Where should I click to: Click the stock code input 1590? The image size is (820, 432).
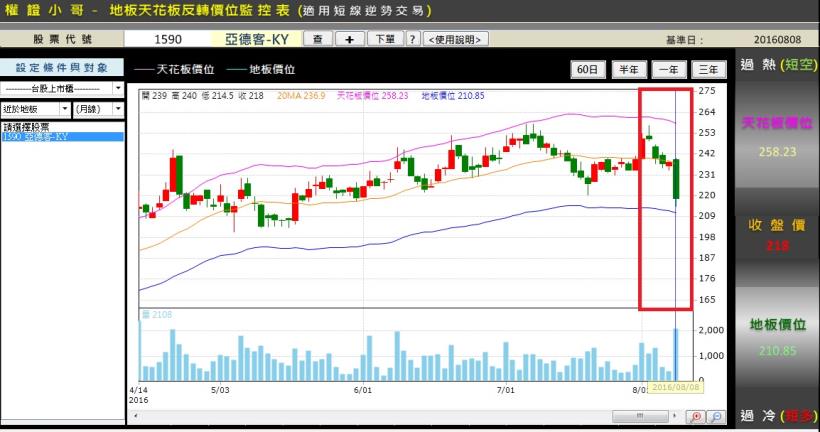pyautogui.click(x=168, y=39)
